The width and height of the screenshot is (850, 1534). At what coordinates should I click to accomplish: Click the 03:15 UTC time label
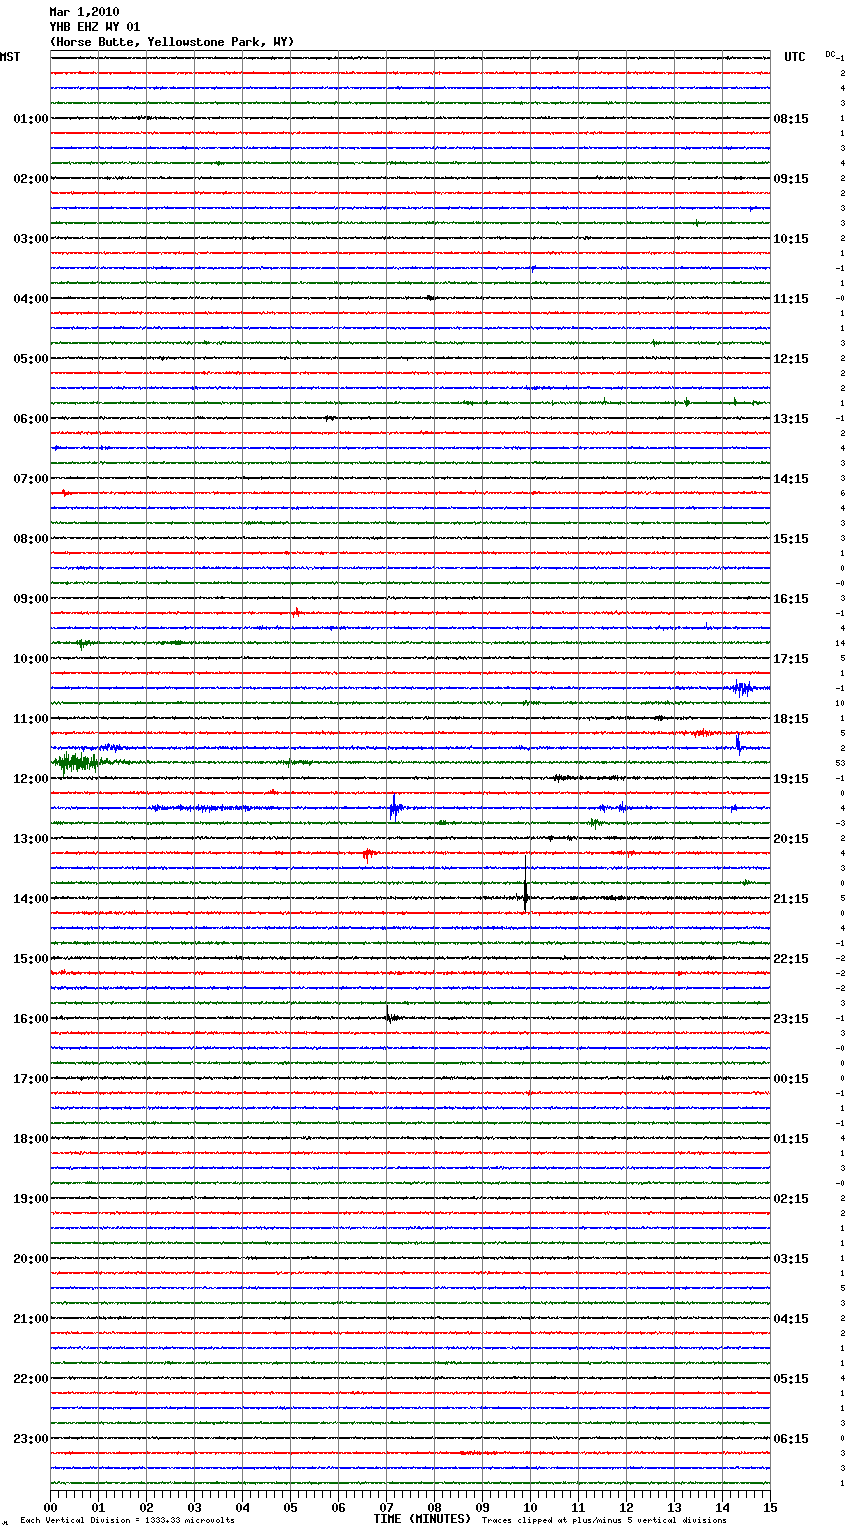coord(791,1259)
